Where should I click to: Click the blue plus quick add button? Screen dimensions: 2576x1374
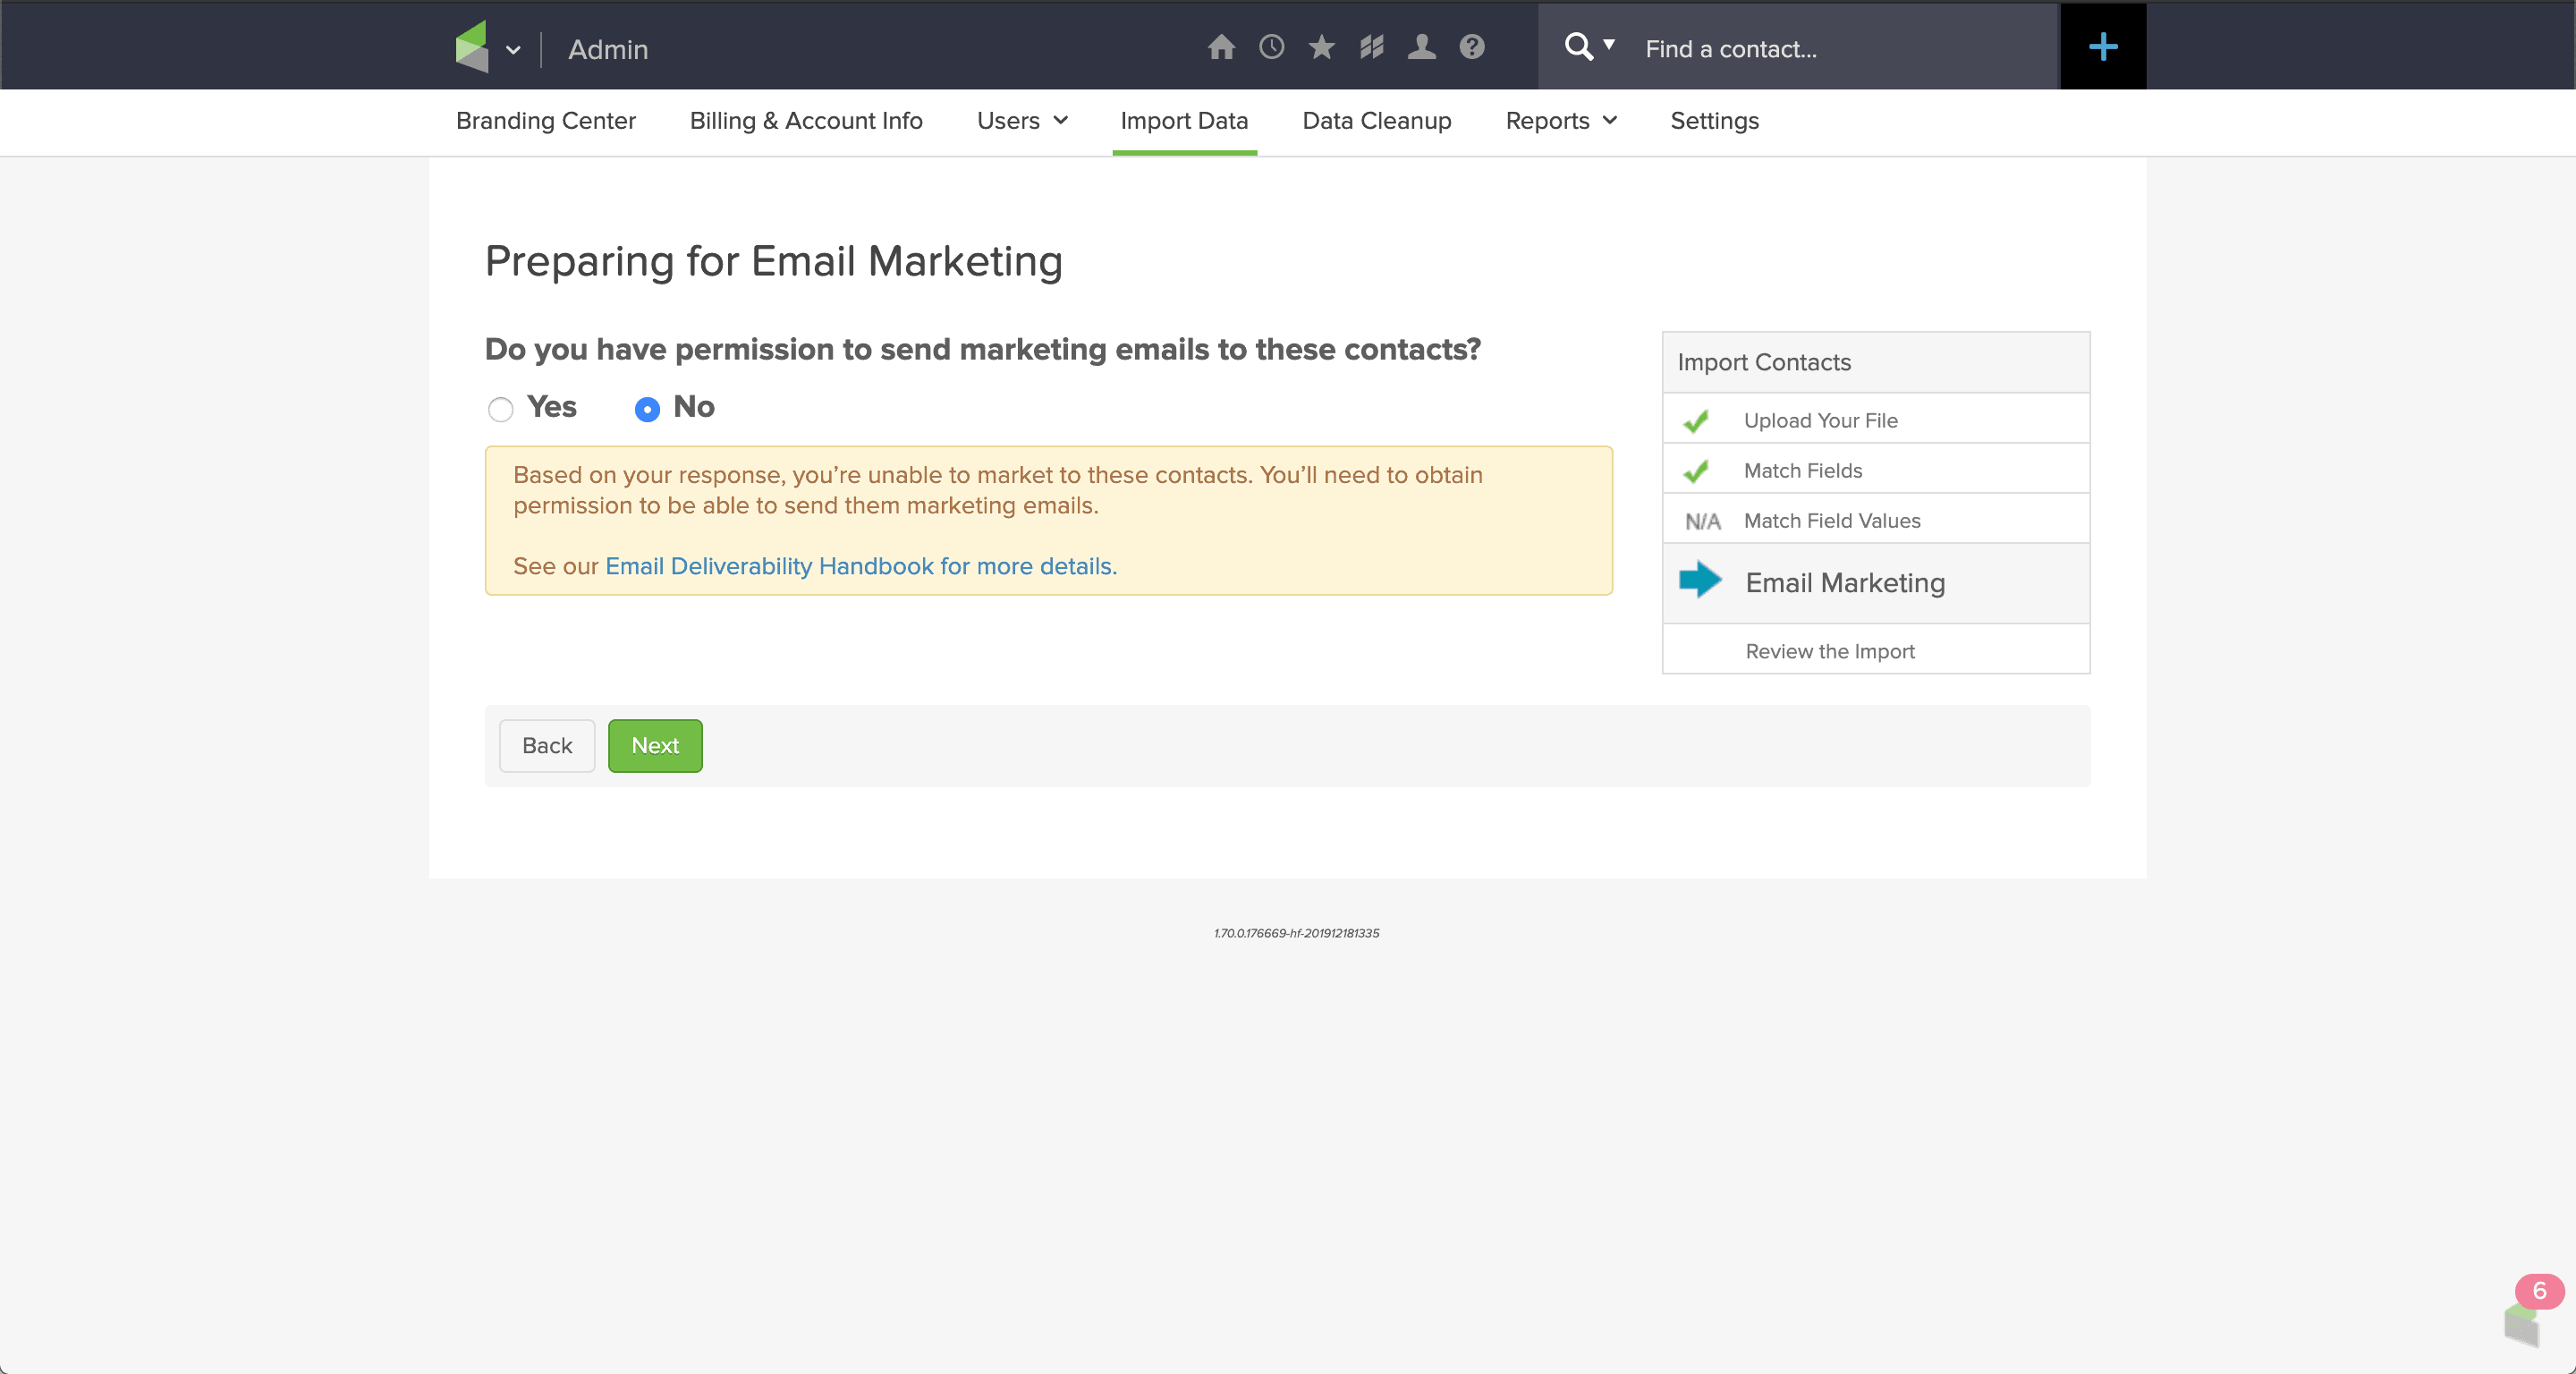[2102, 47]
